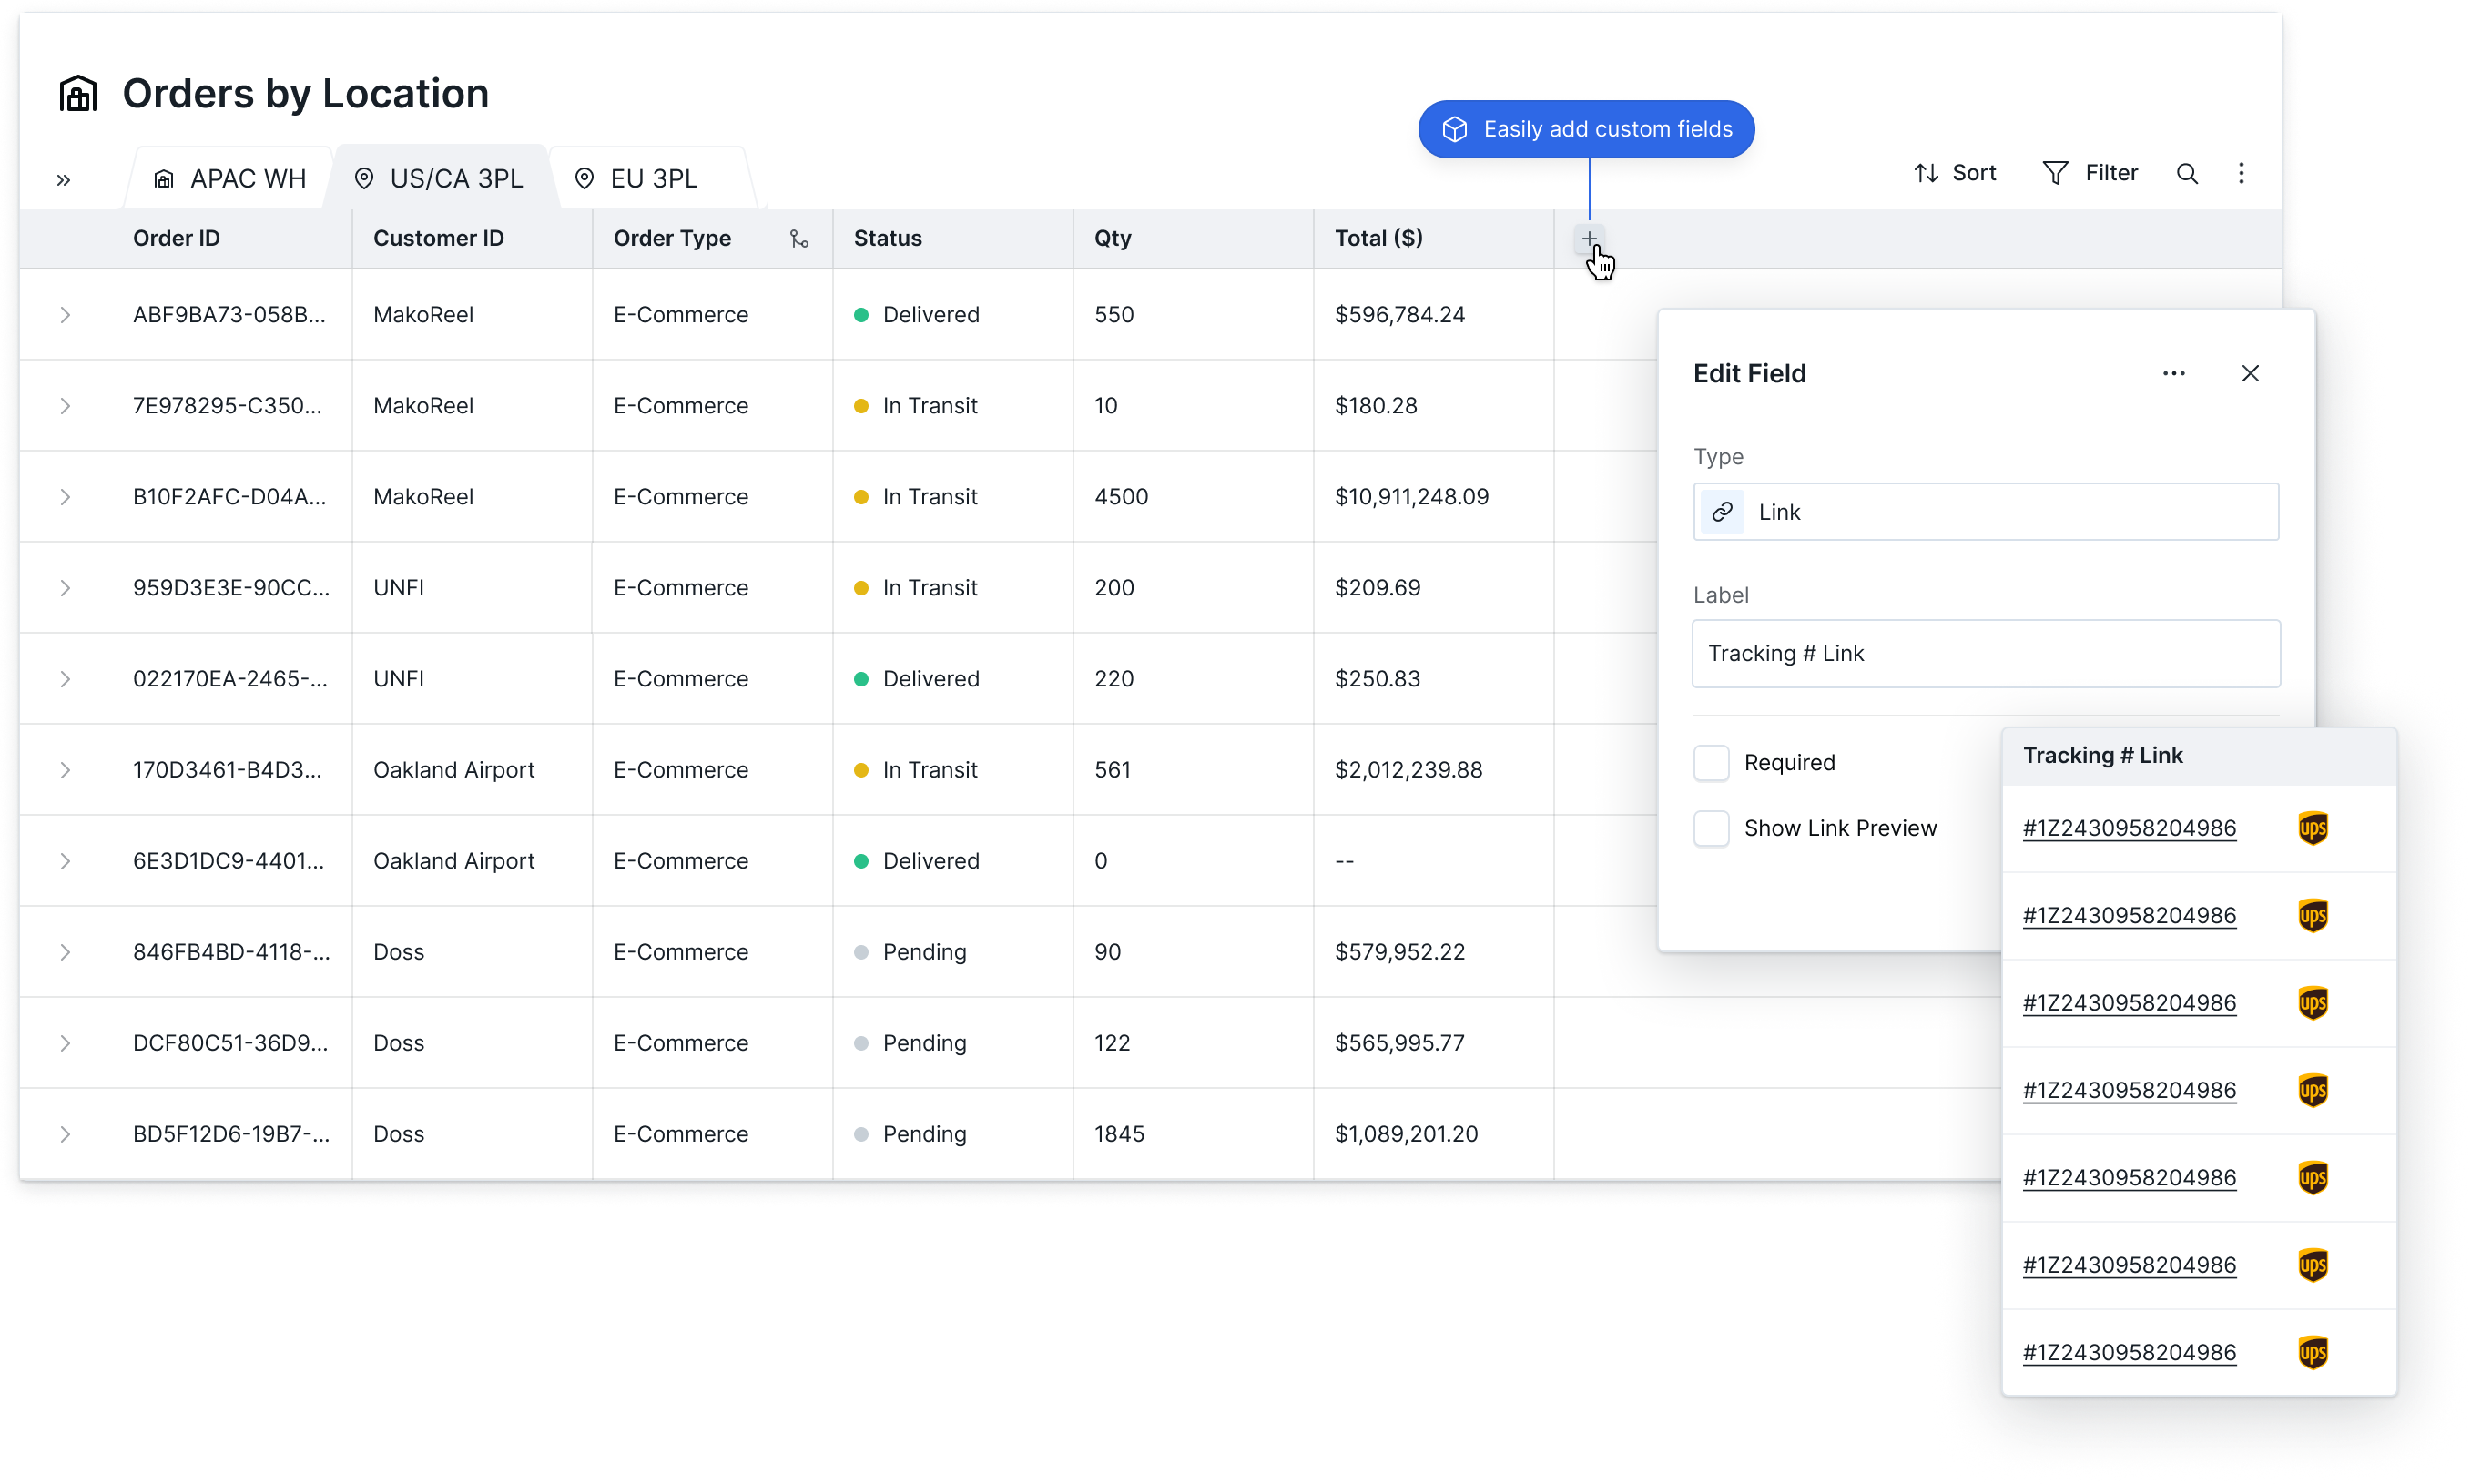Click the Edit Field horizontal ellipsis icon
The width and height of the screenshot is (2471, 1484).
2173,373
